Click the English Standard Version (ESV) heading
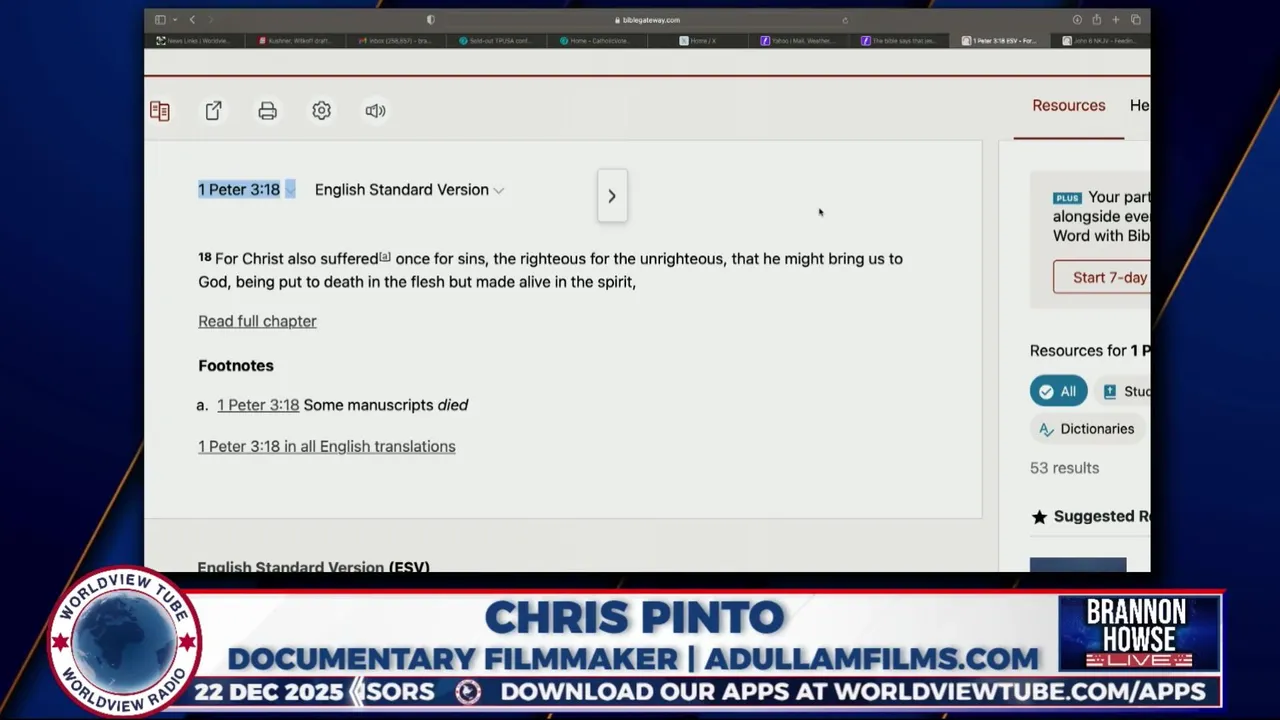1280x720 pixels. pos(313,566)
